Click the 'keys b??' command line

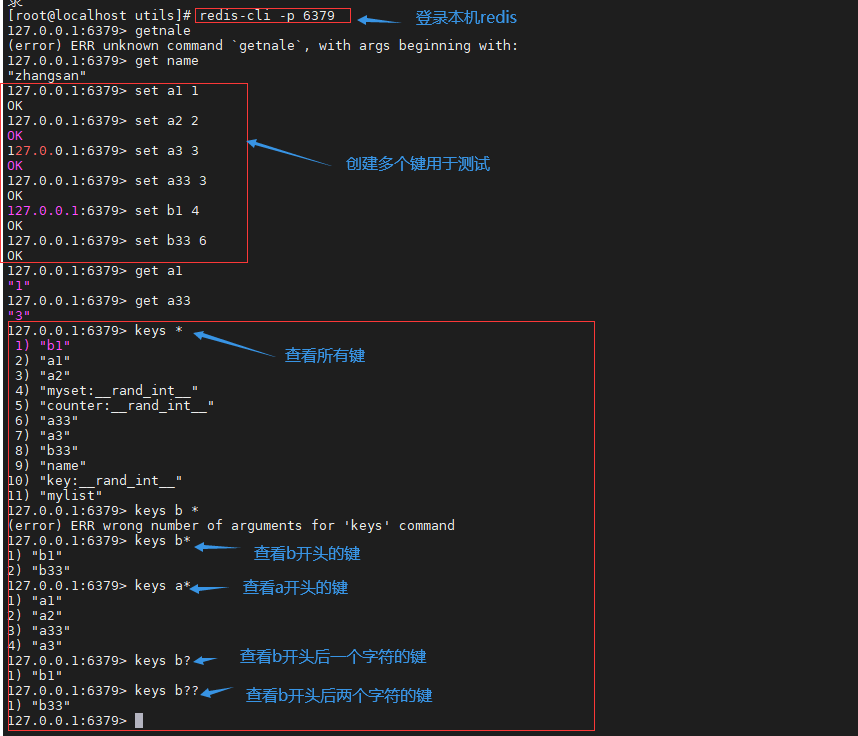103,691
